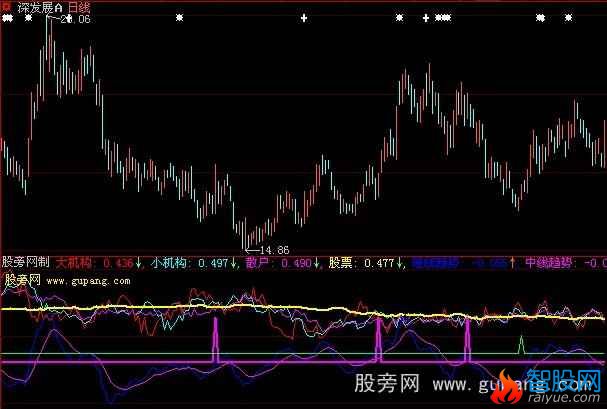607x409 pixels.
Task: Click the 中线趋势 legend label
Action: tap(549, 263)
